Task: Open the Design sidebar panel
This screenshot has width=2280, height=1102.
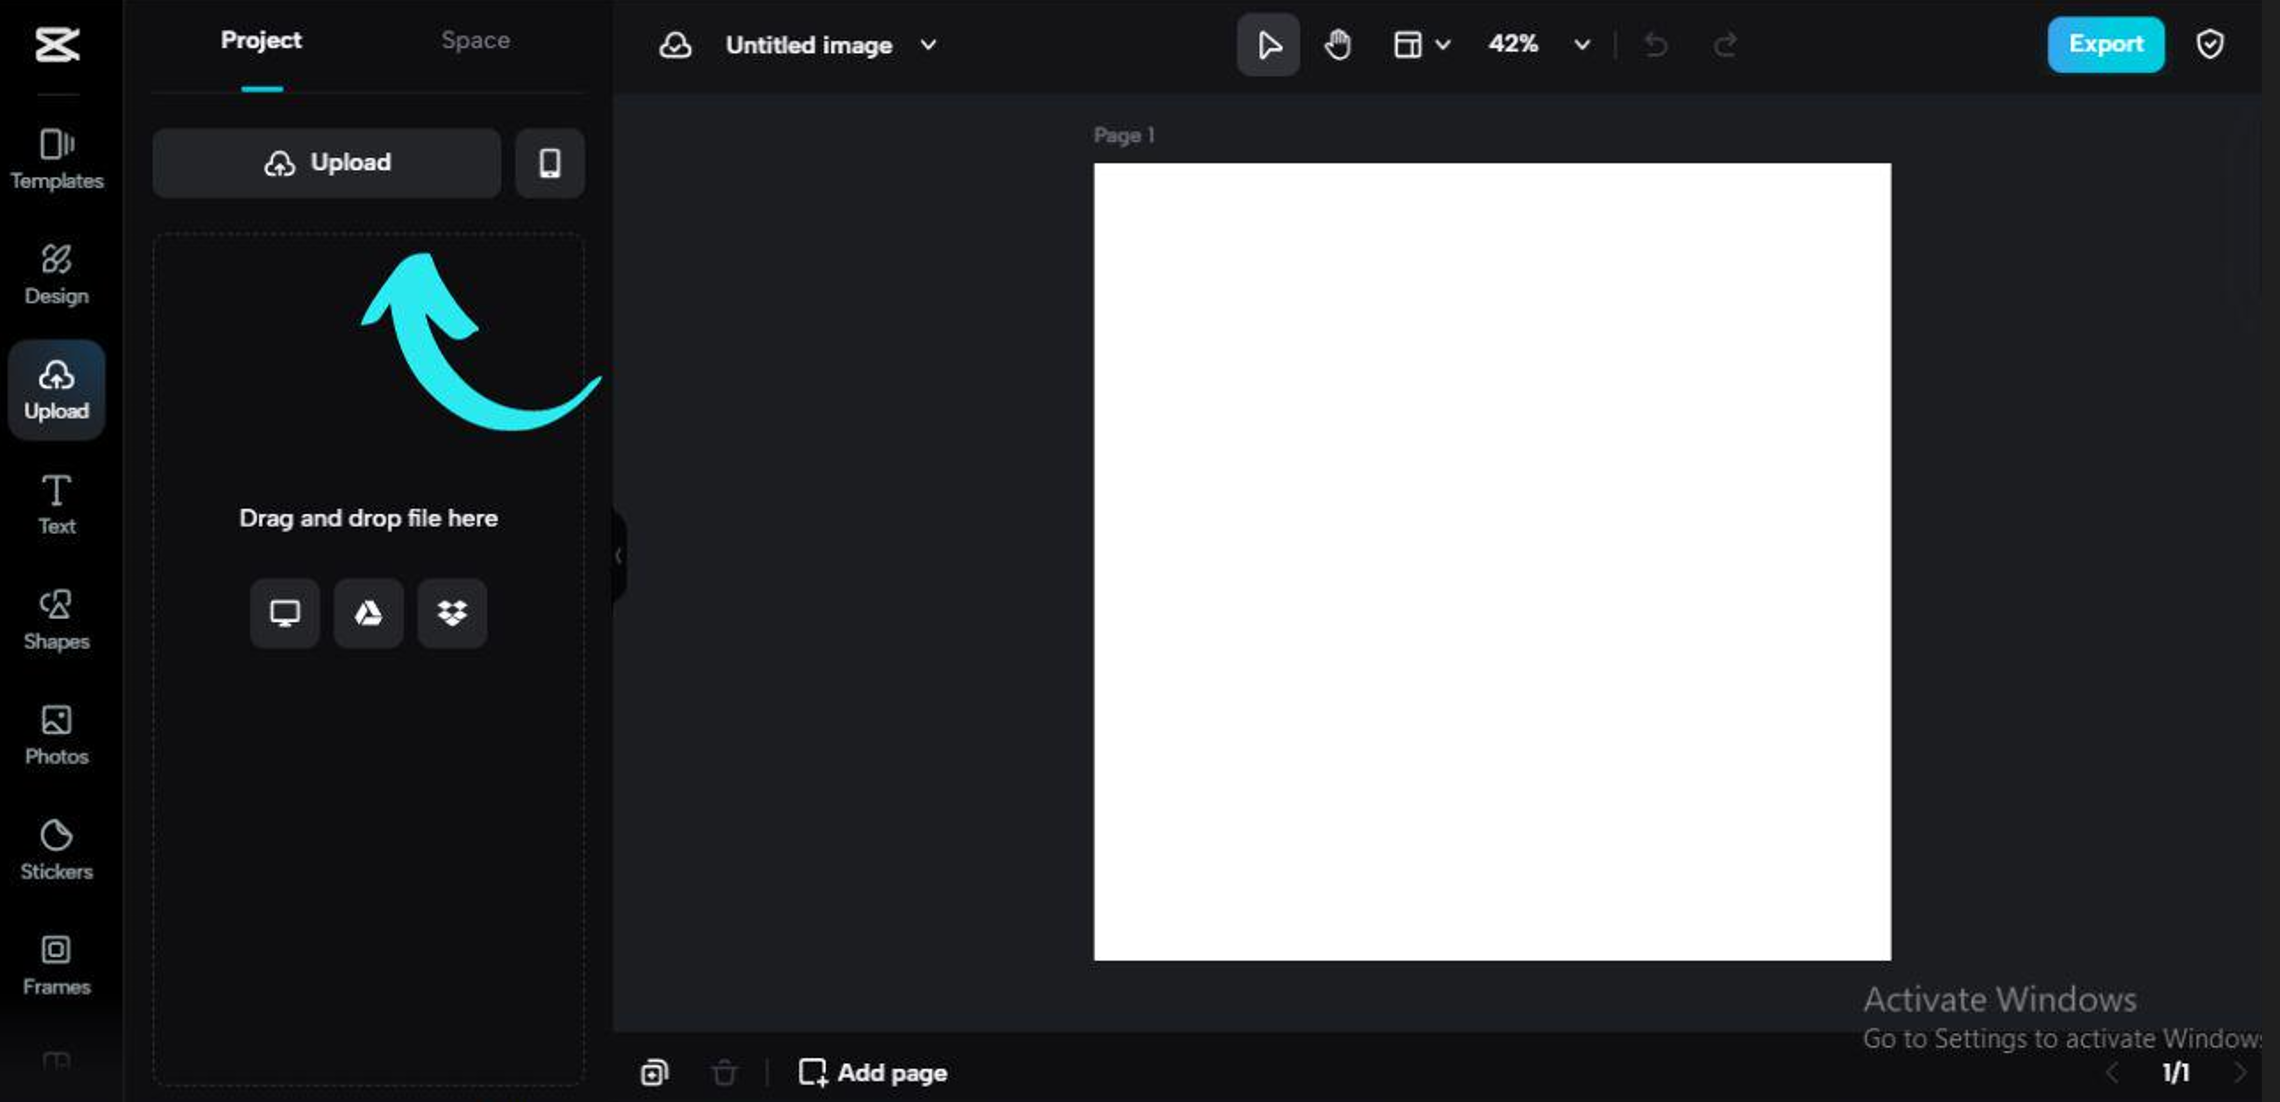Action: tap(57, 274)
